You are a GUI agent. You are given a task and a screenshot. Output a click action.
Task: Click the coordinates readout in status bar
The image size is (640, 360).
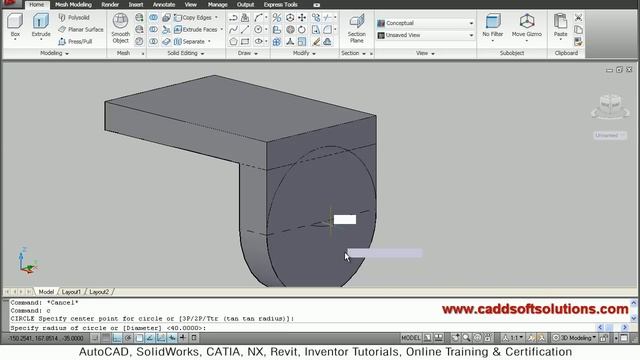[x=46, y=338]
